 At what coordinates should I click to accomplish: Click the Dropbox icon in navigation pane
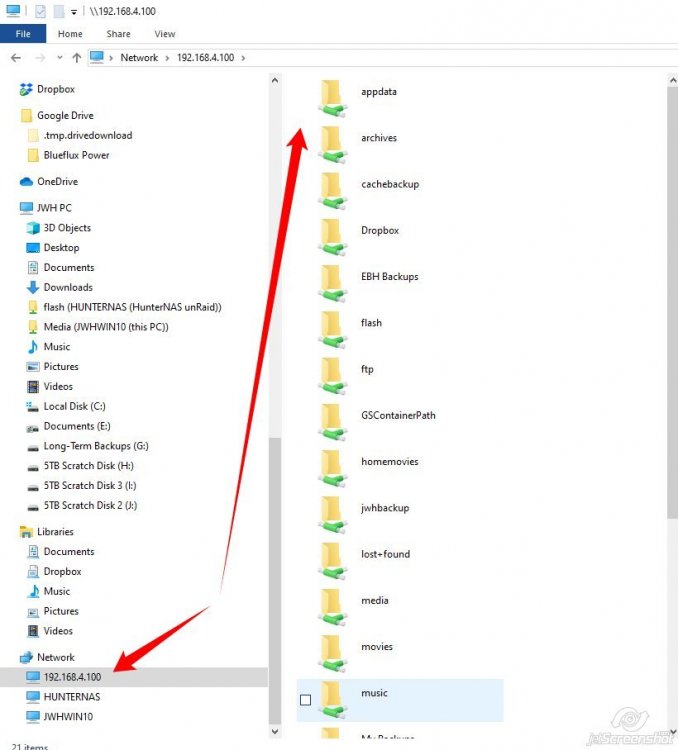coord(26,89)
